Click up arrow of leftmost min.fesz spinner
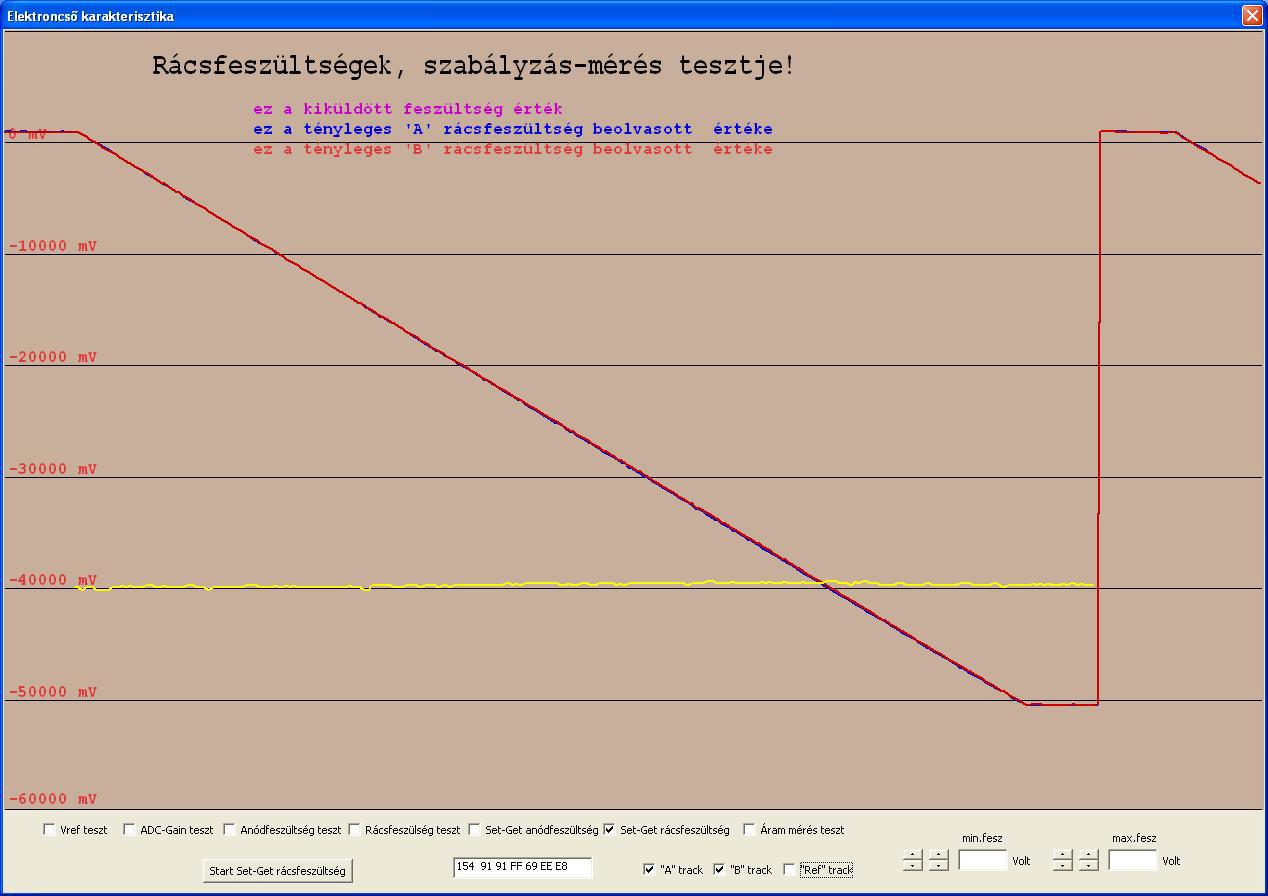1268x896 pixels. 912,854
